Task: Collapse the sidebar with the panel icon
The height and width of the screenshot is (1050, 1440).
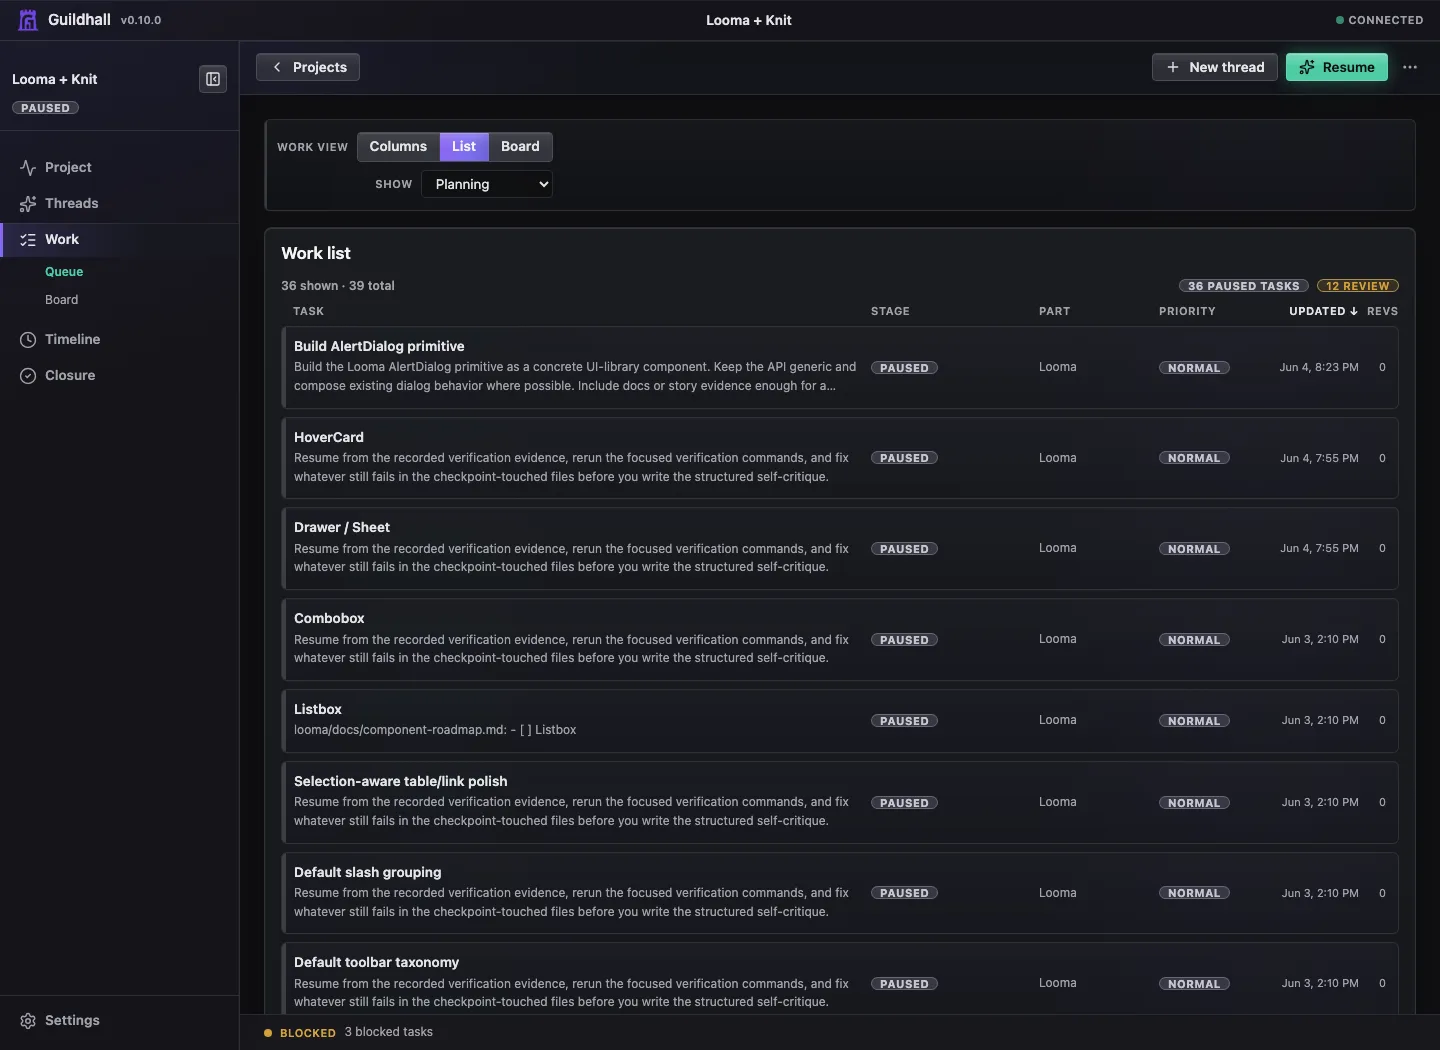Action: (213, 79)
